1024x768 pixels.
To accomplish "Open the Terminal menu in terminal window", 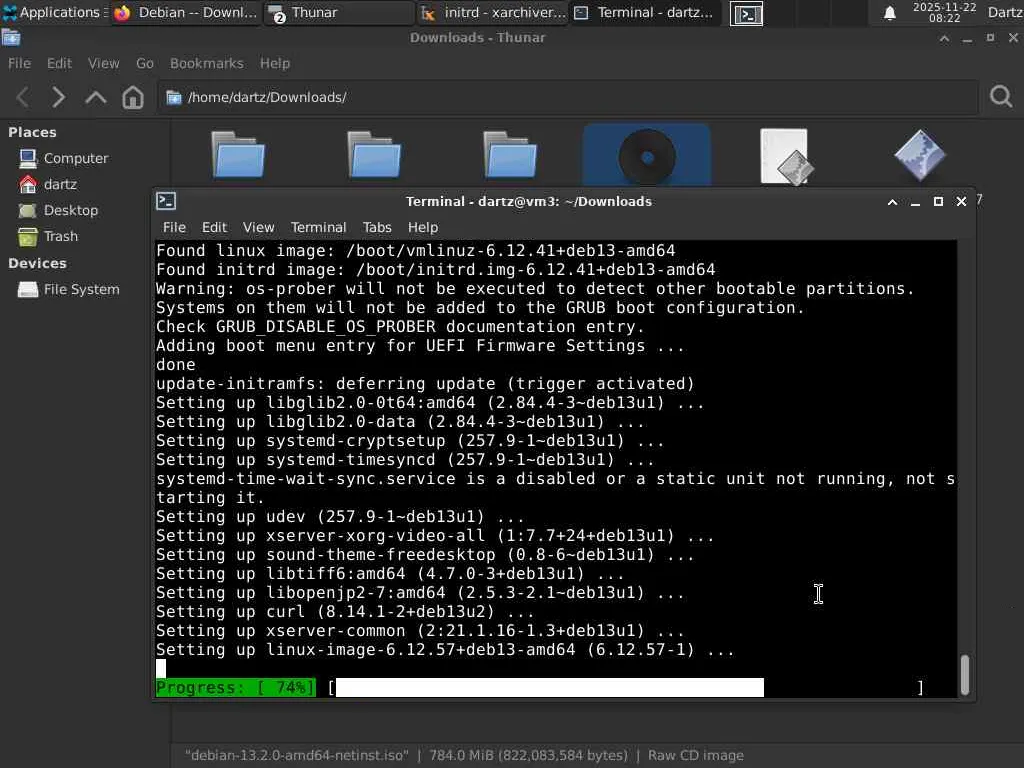I will coord(318,227).
